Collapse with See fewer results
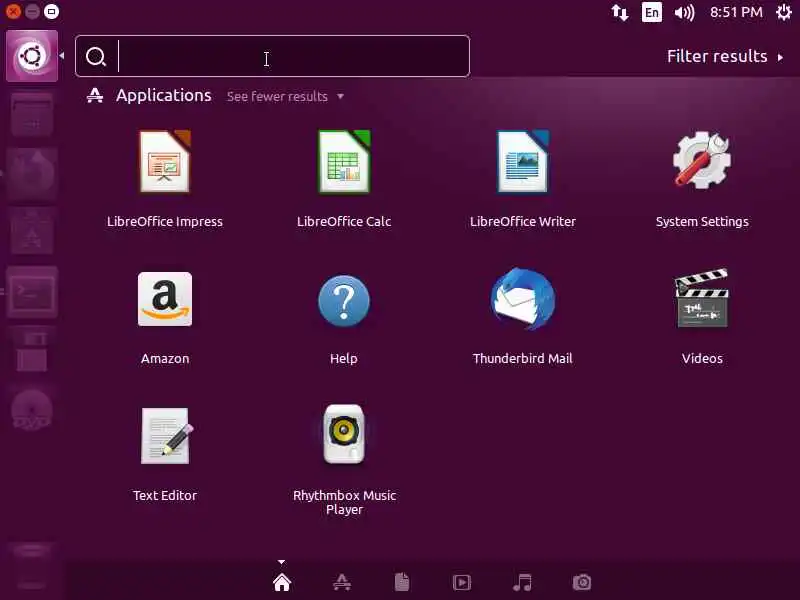 [285, 96]
